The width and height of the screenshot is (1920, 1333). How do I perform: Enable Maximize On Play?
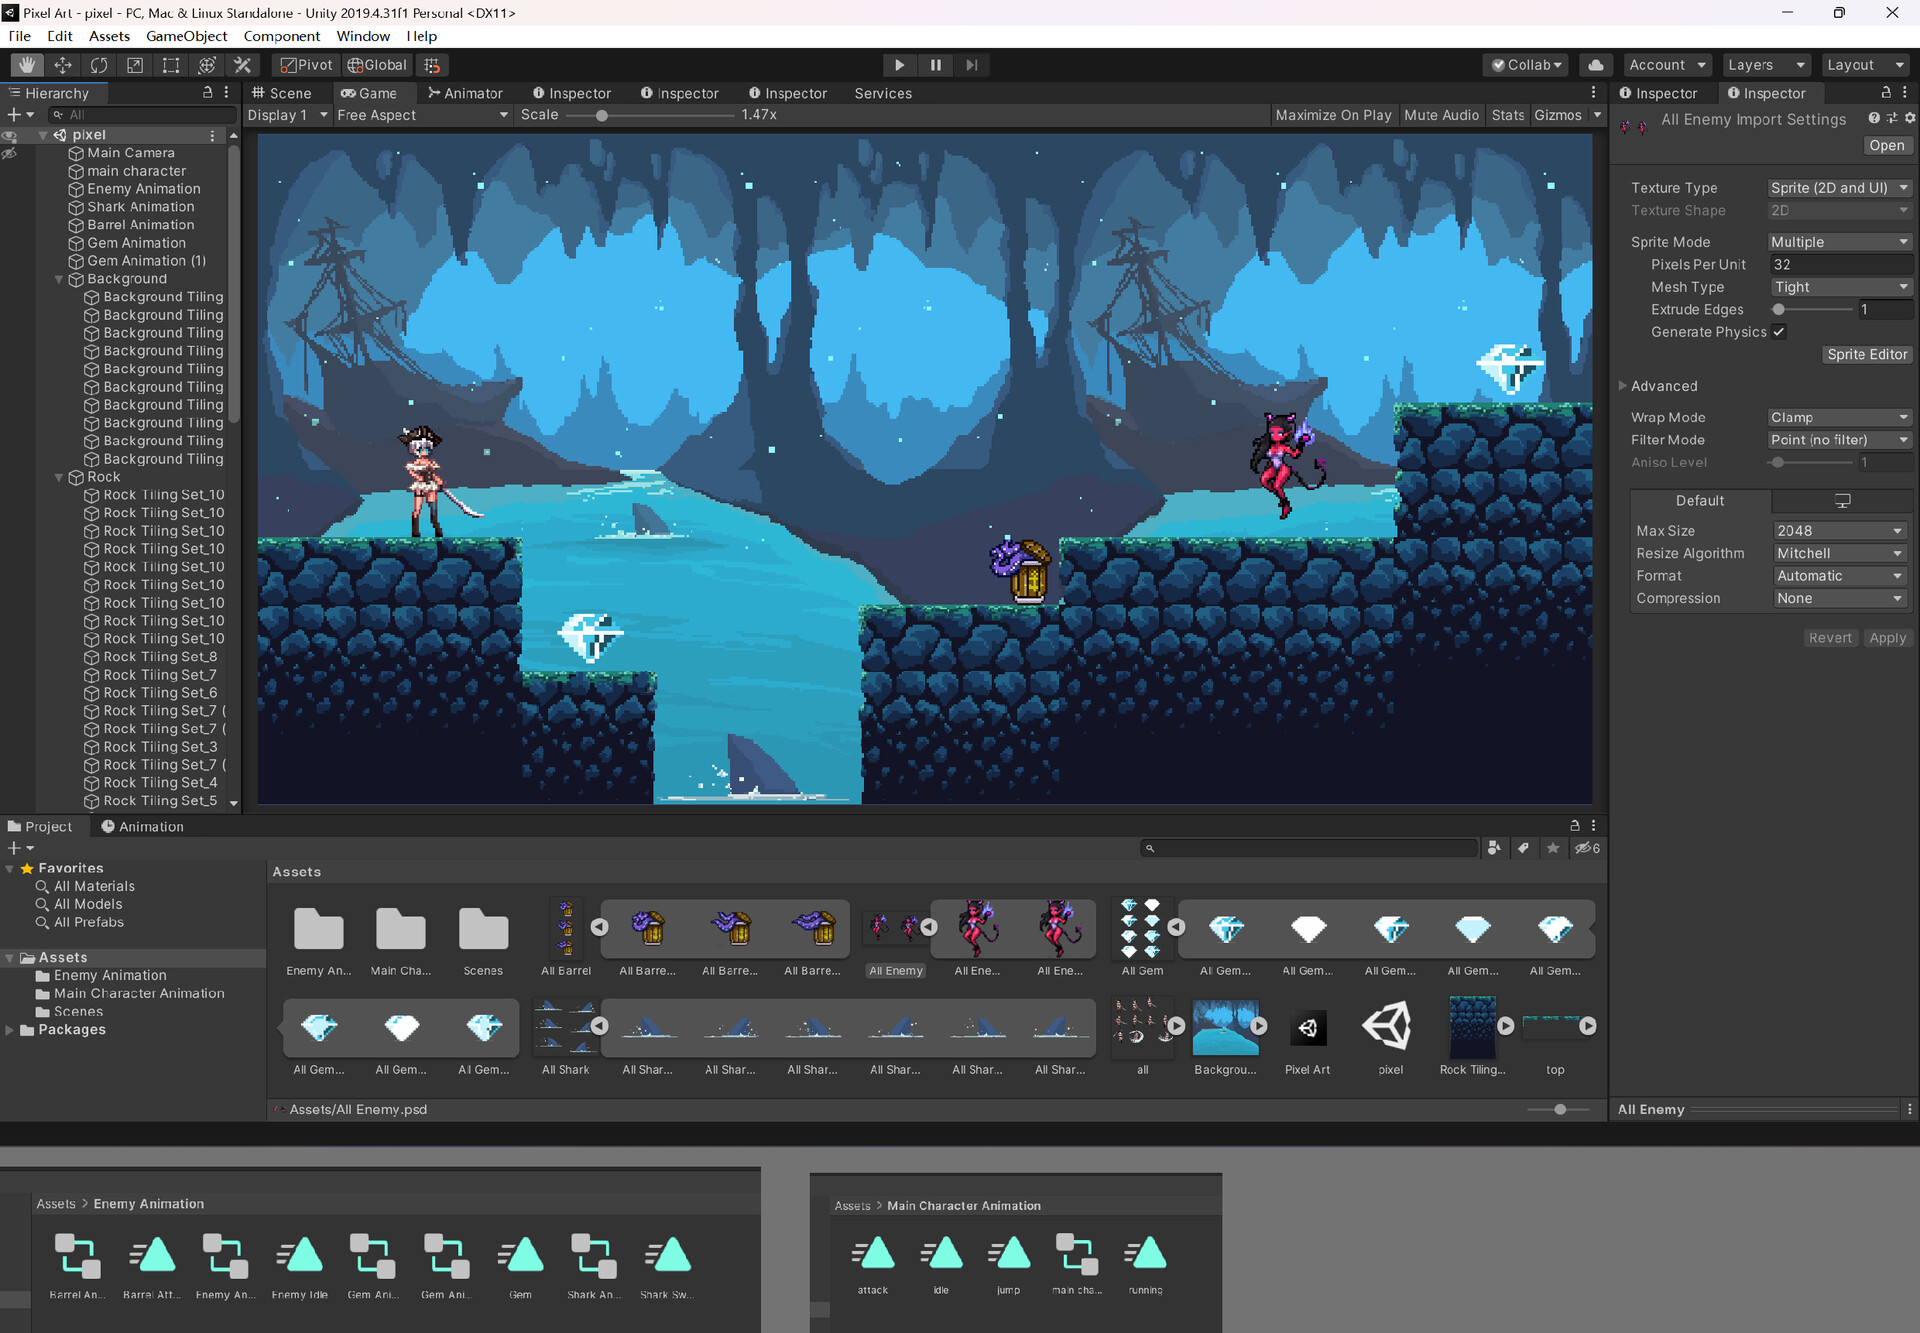1333,115
